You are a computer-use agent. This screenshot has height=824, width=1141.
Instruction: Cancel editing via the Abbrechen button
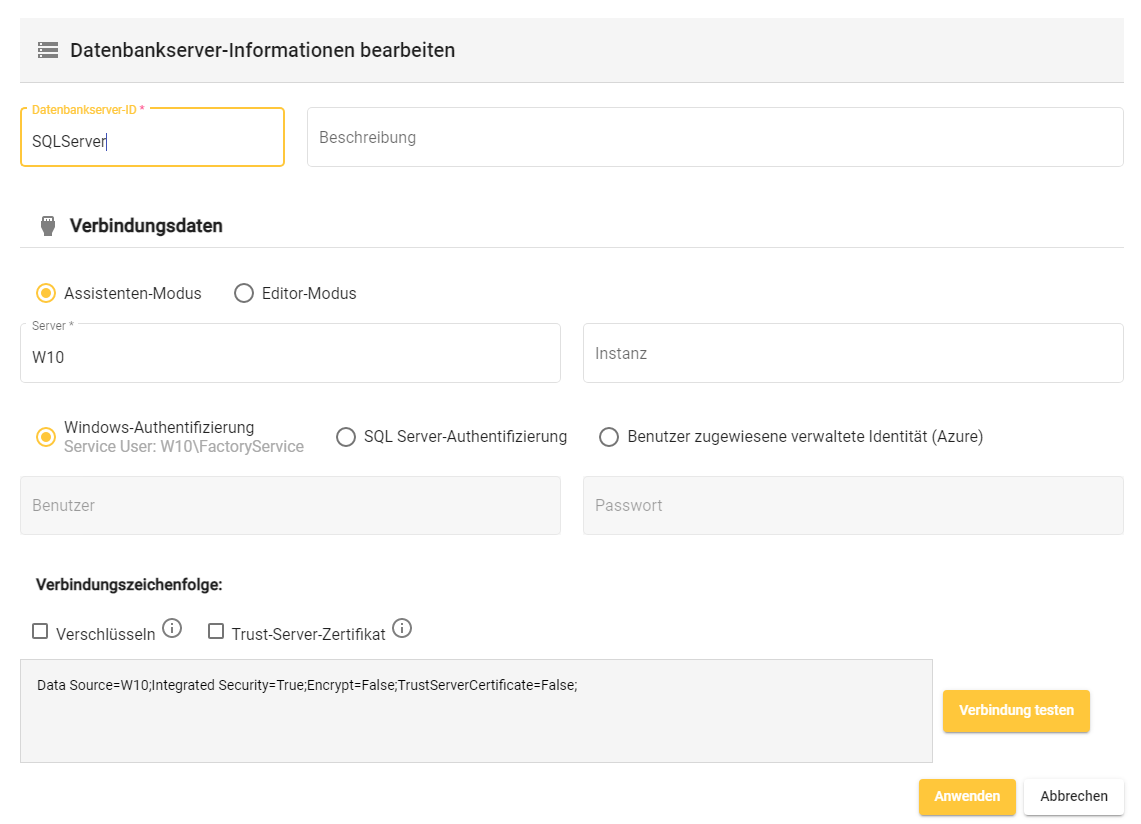[1073, 796]
